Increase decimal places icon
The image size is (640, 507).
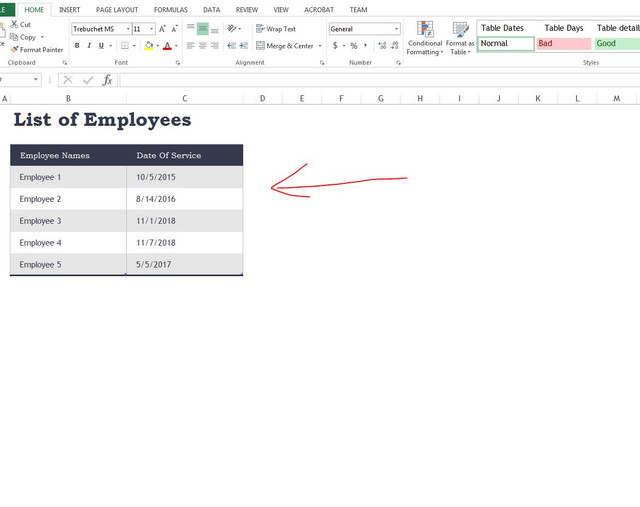click(382, 46)
